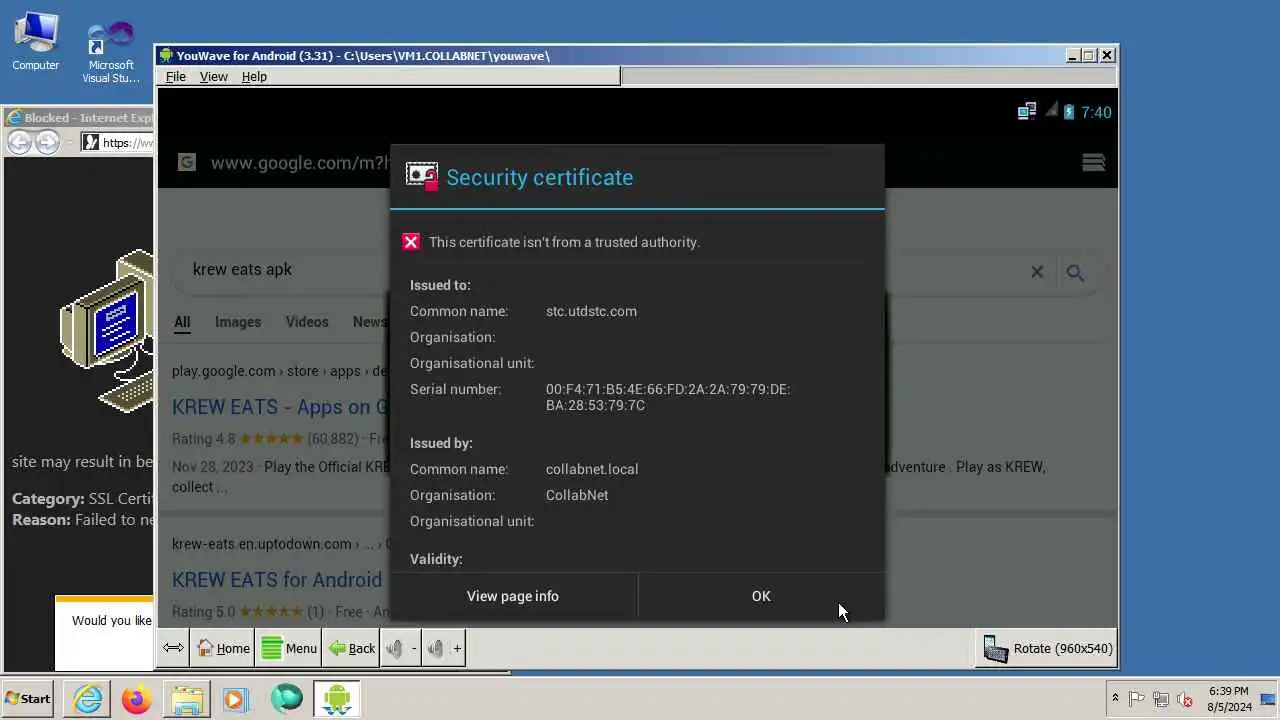
Task: Click the certificate serial number value
Action: tap(668, 397)
